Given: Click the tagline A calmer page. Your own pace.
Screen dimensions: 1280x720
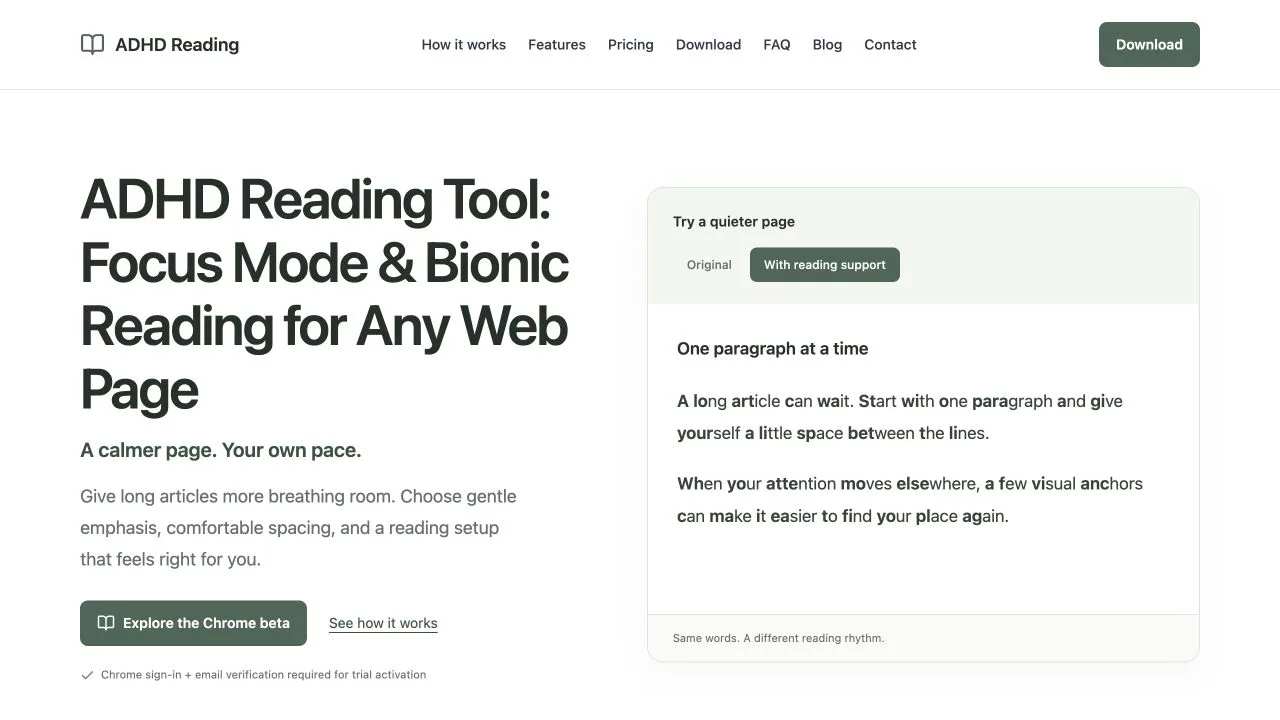Looking at the screenshot, I should point(221,450).
